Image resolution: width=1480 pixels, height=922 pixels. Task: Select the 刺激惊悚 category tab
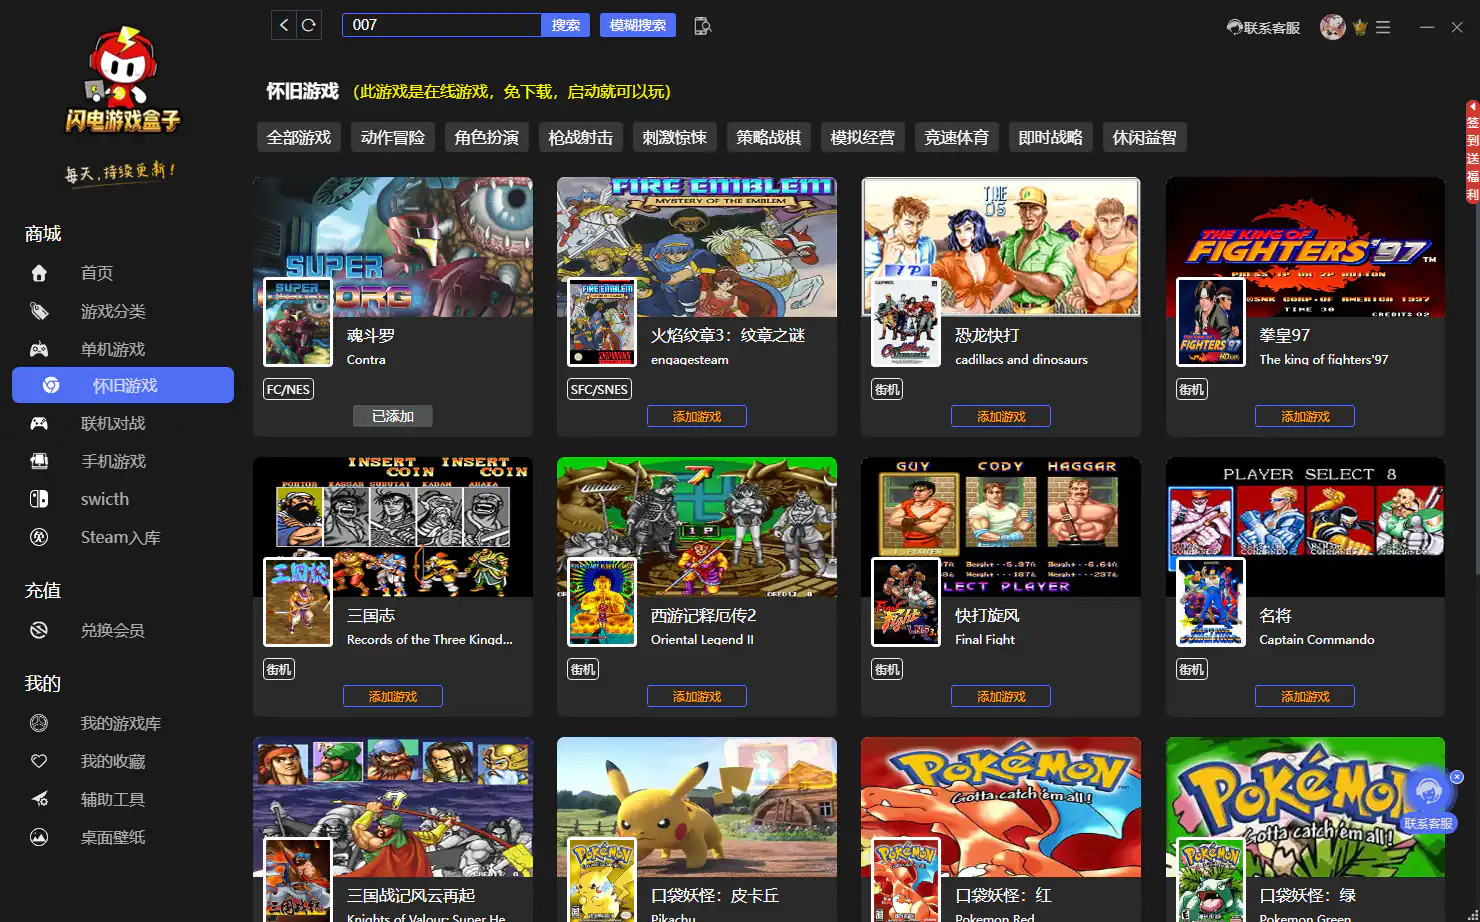(x=675, y=138)
